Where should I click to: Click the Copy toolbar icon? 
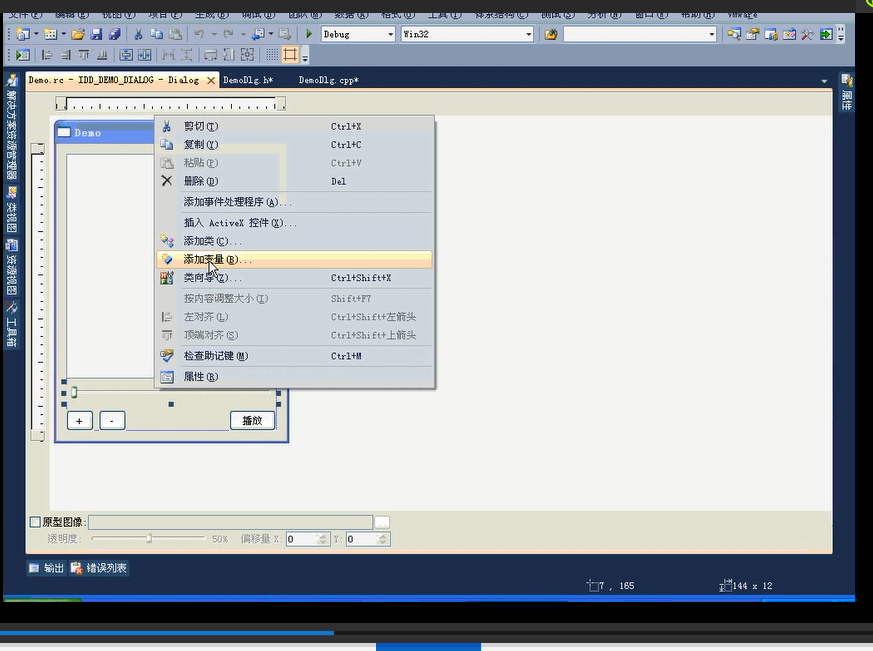pos(156,35)
